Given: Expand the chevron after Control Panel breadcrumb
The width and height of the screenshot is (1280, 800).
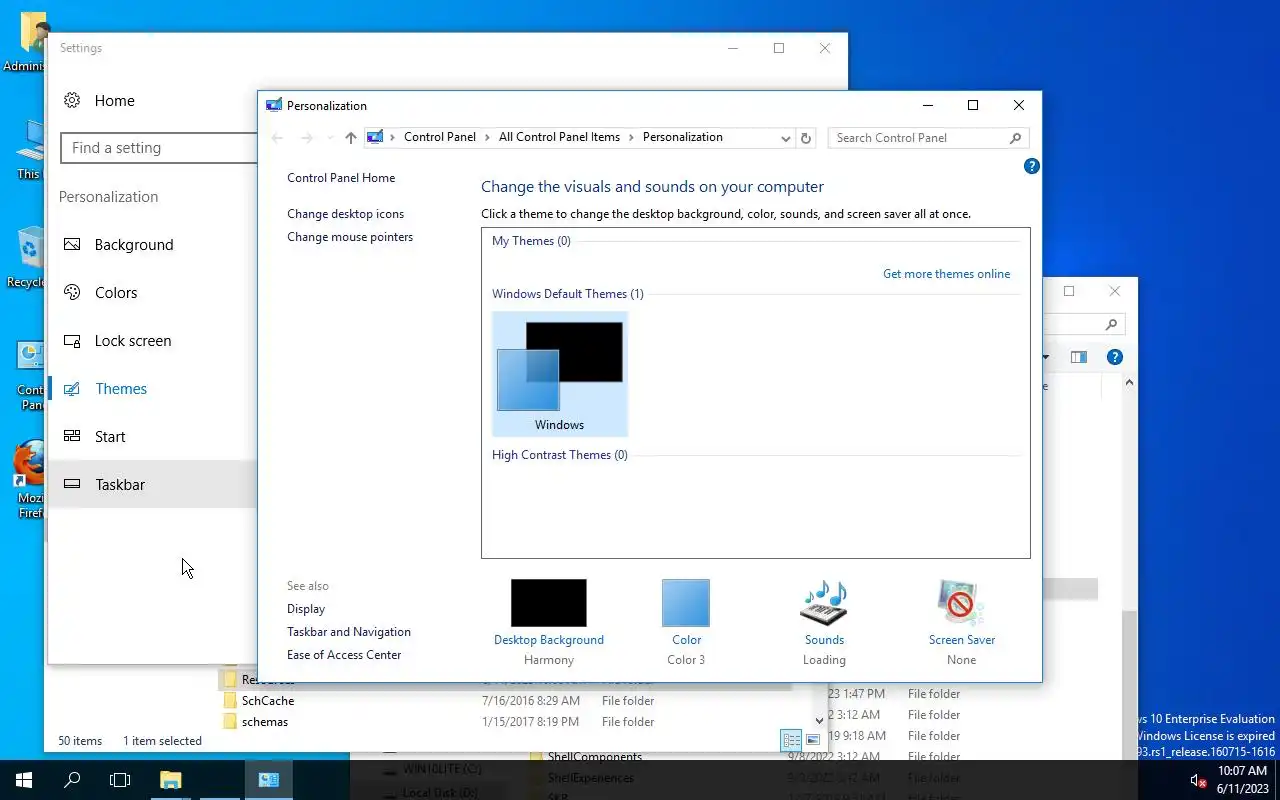Looking at the screenshot, I should [x=487, y=137].
